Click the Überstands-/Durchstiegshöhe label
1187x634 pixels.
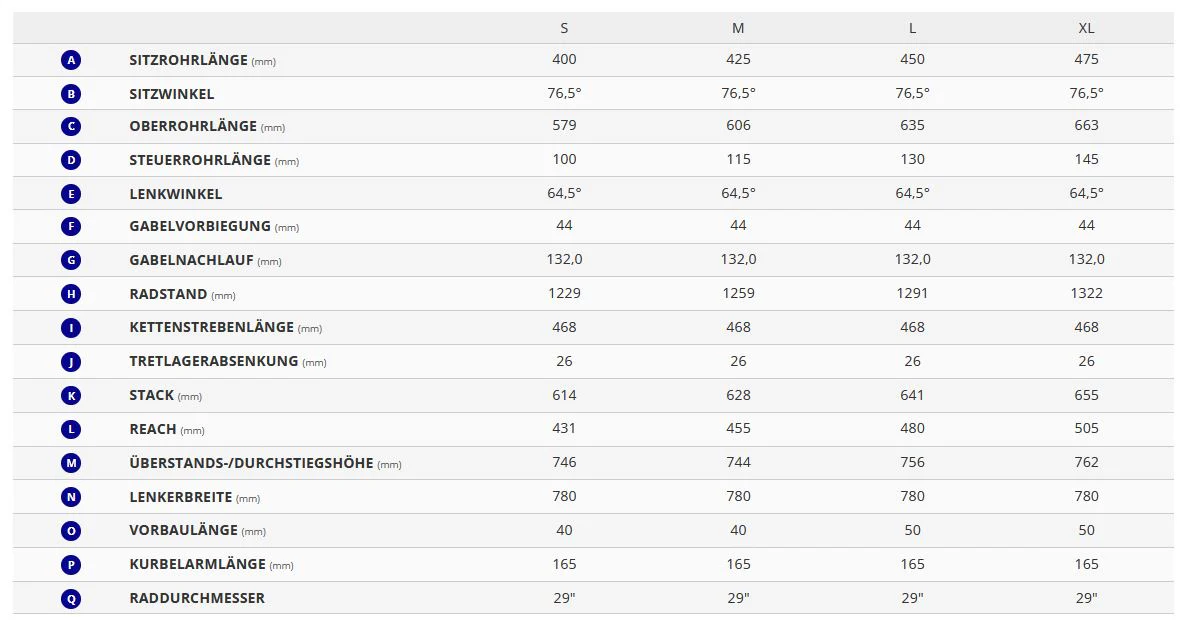point(251,463)
